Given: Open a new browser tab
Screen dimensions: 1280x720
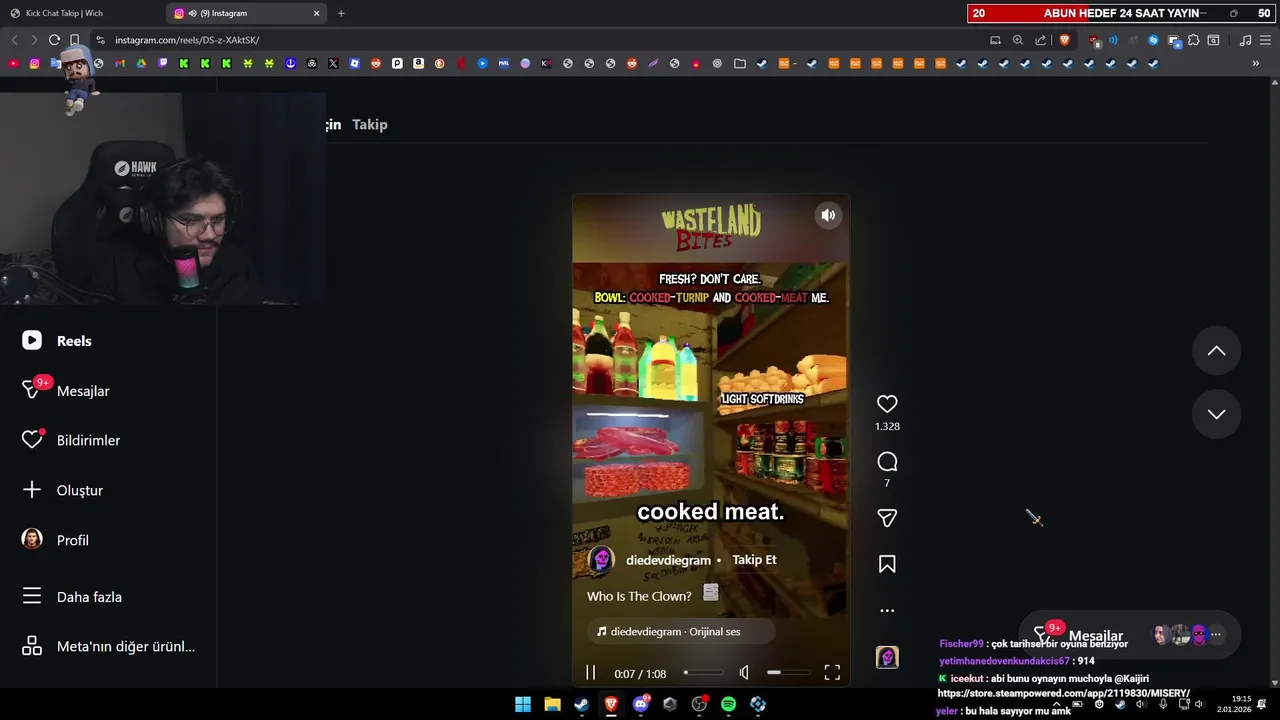Looking at the screenshot, I should click(x=341, y=13).
